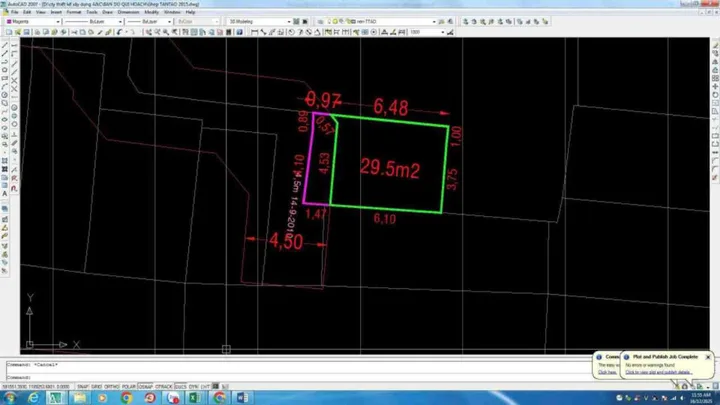Open the Magenta color dropdown
This screenshot has width=720, height=405.
coord(33,22)
